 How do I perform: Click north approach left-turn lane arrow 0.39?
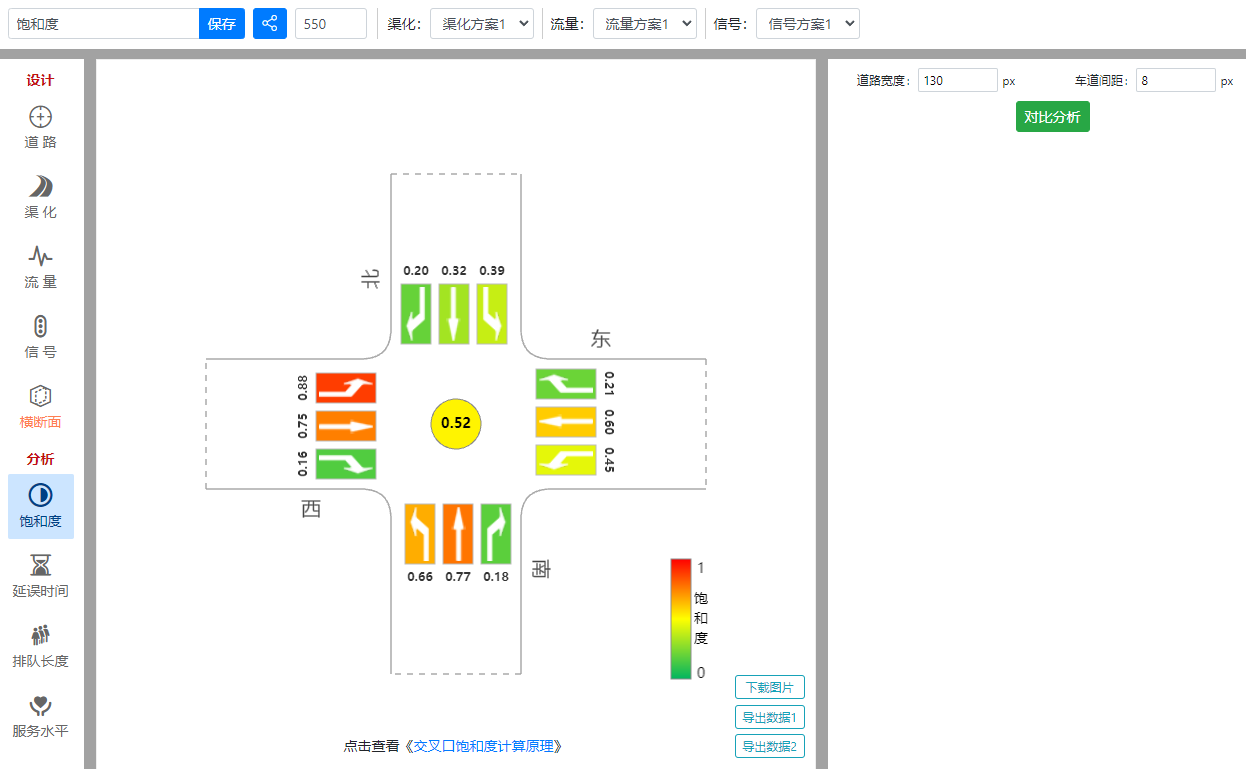tap(492, 314)
